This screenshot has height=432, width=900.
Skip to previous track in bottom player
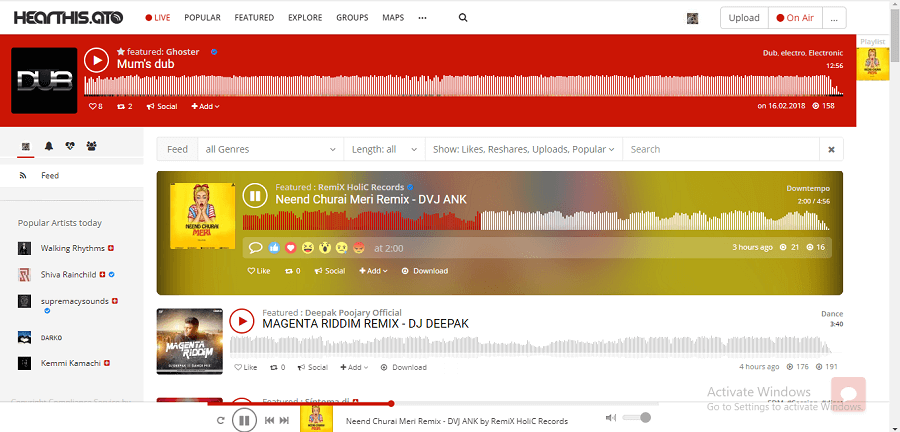(x=269, y=421)
